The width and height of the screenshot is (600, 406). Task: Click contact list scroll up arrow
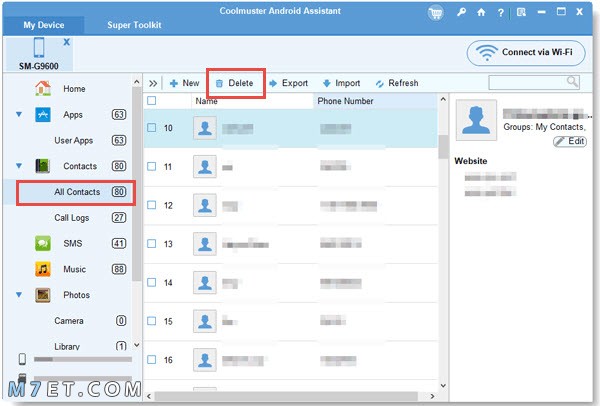click(x=443, y=99)
